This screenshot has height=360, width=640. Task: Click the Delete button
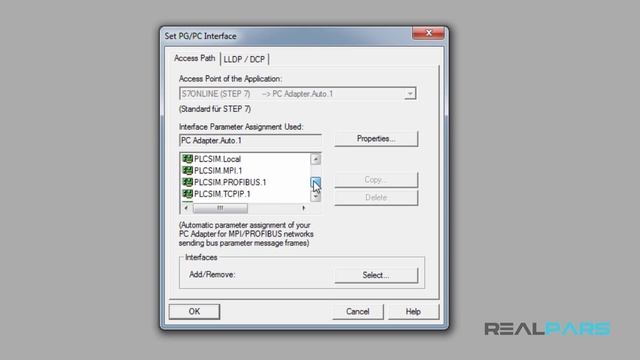tap(376, 198)
